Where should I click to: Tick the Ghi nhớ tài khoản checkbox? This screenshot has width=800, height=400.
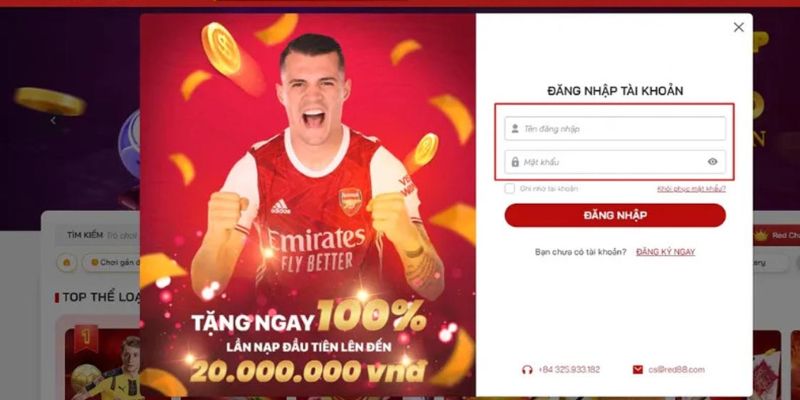[x=509, y=188]
